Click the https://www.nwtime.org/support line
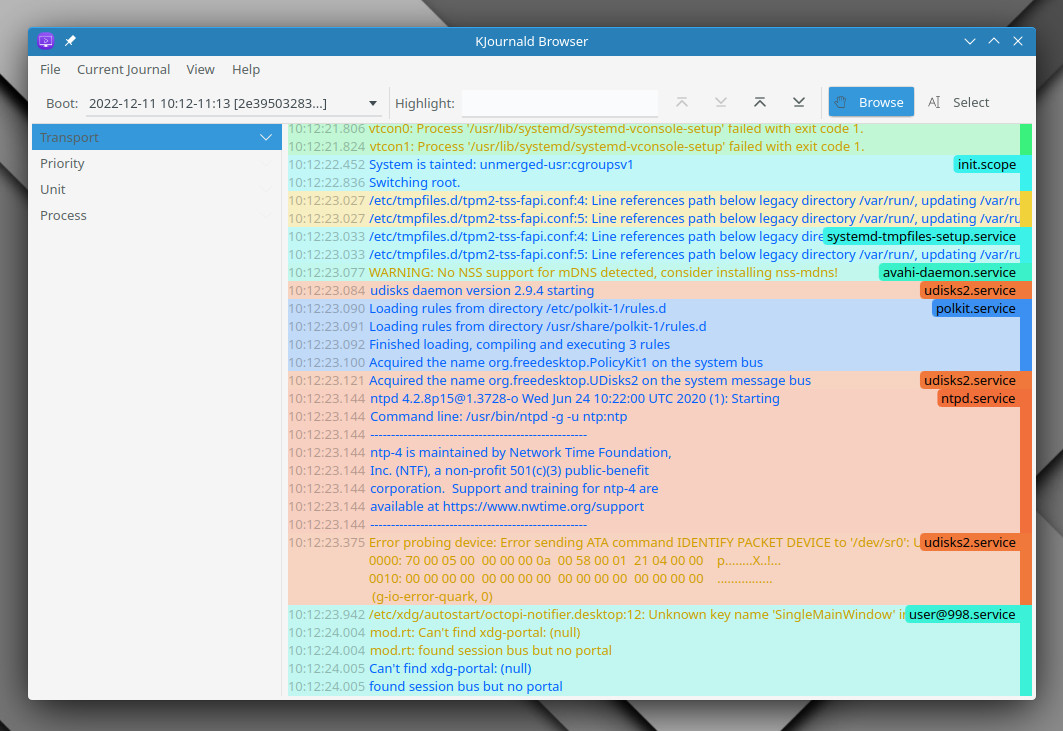 pyautogui.click(x=654, y=507)
